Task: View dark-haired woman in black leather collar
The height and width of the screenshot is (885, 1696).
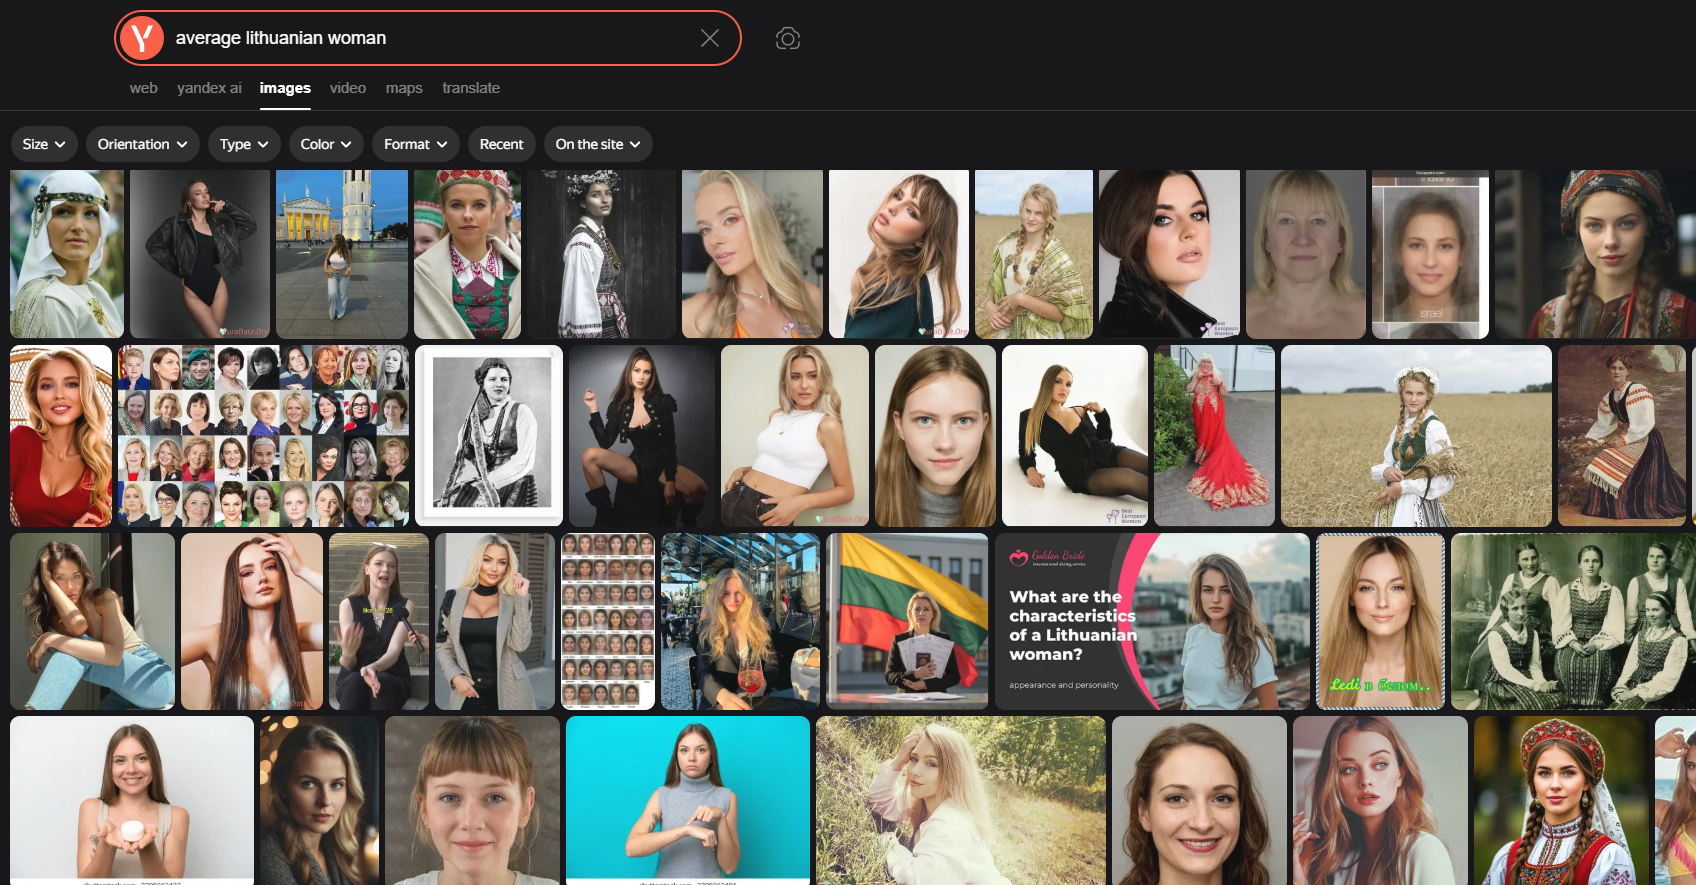Action: pos(1169,254)
